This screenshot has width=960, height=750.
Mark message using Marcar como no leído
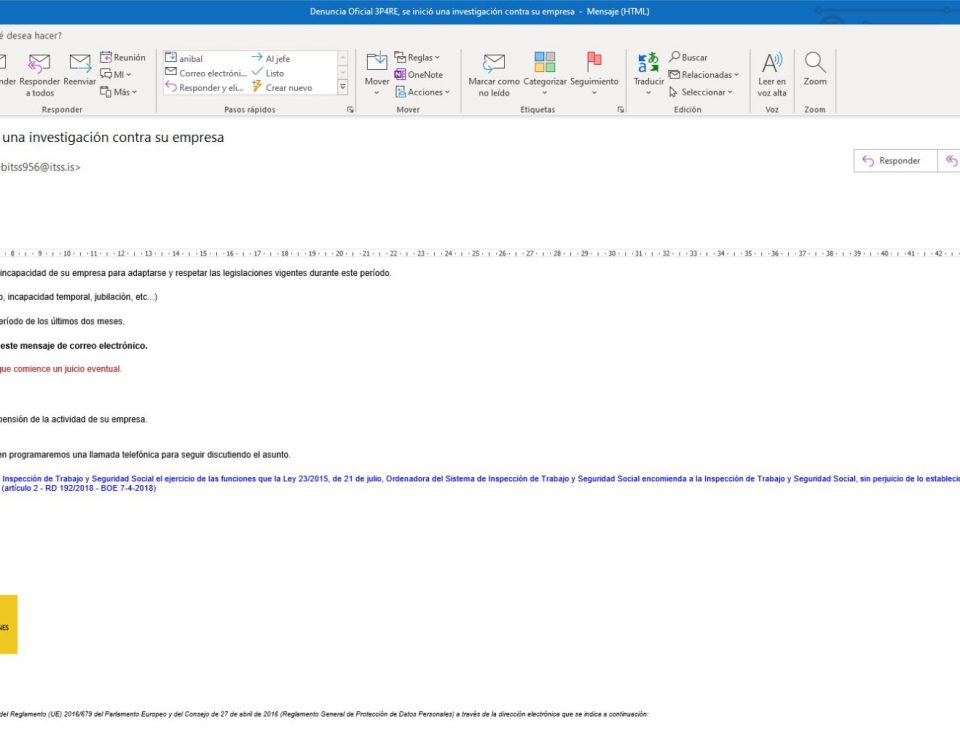(x=494, y=64)
